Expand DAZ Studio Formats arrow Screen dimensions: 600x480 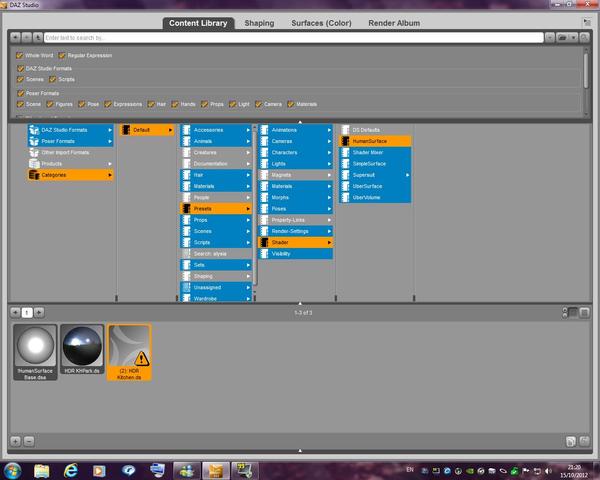[110, 130]
